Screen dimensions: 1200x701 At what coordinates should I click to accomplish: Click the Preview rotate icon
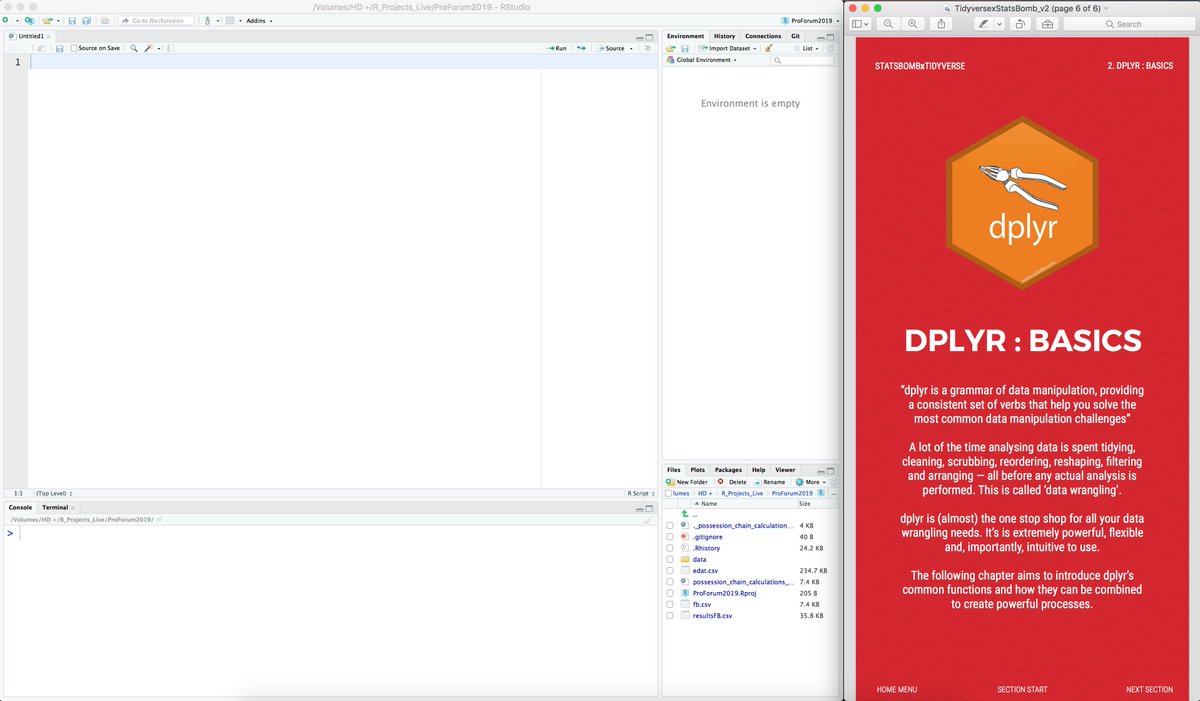1020,24
